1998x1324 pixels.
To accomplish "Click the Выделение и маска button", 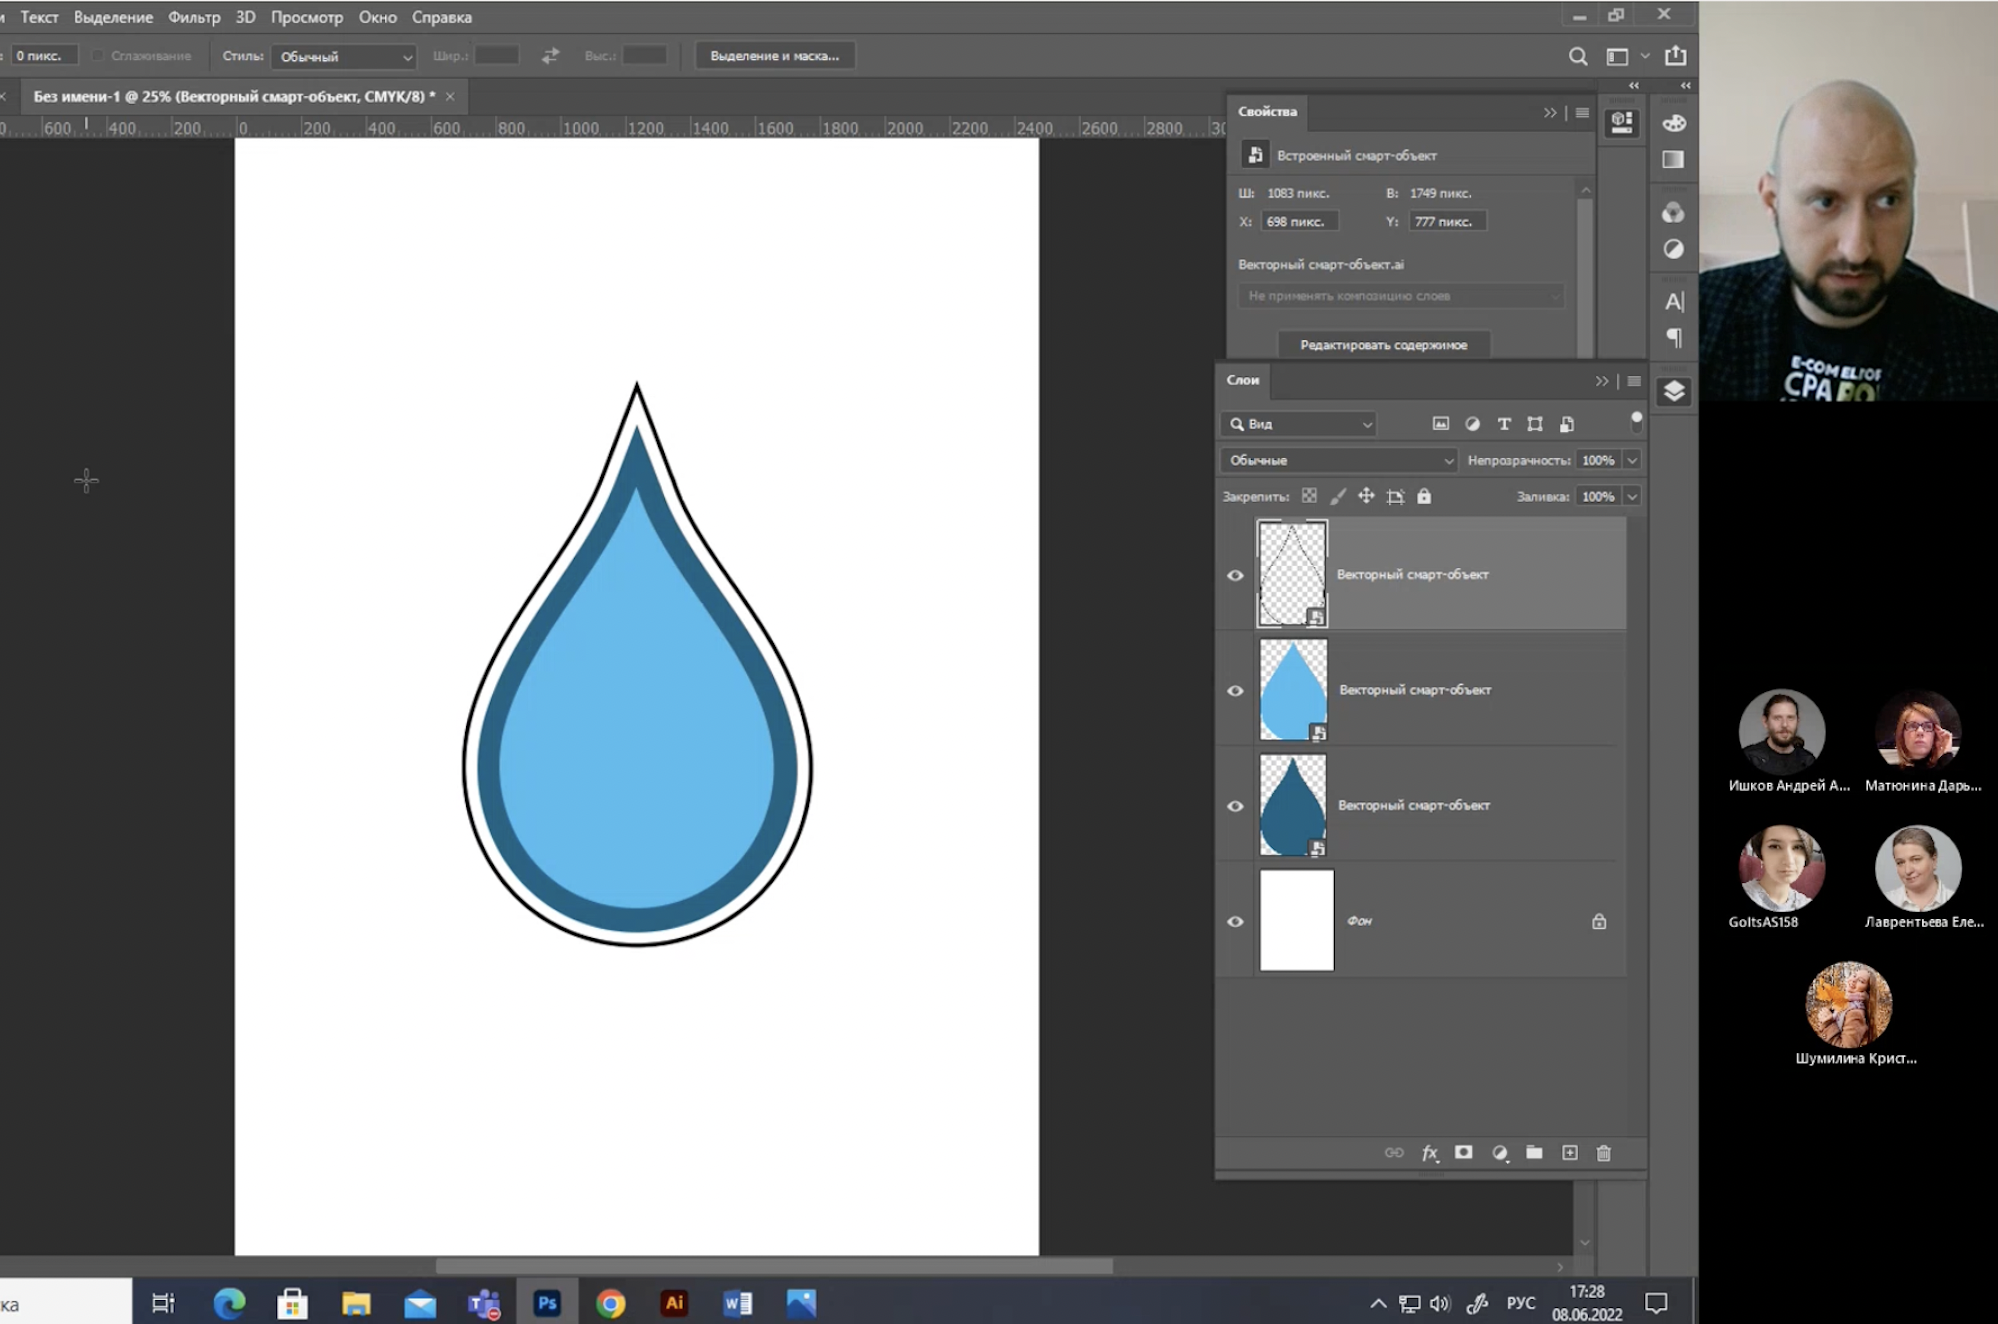I will 774,56.
